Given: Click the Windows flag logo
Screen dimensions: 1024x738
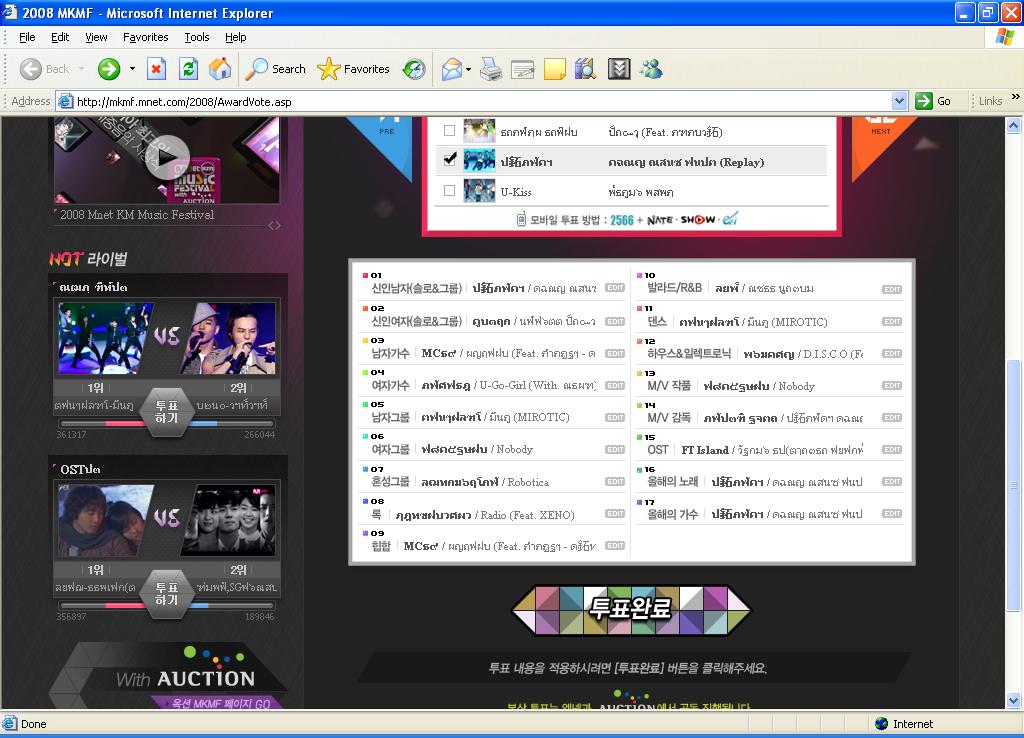Looking at the screenshot, I should point(1004,37).
